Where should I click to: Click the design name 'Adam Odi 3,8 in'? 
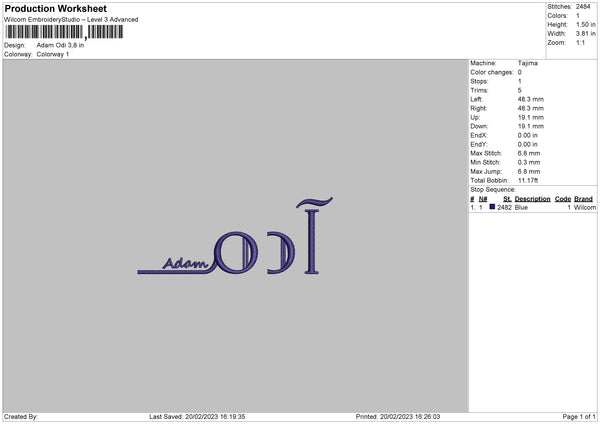[60, 45]
